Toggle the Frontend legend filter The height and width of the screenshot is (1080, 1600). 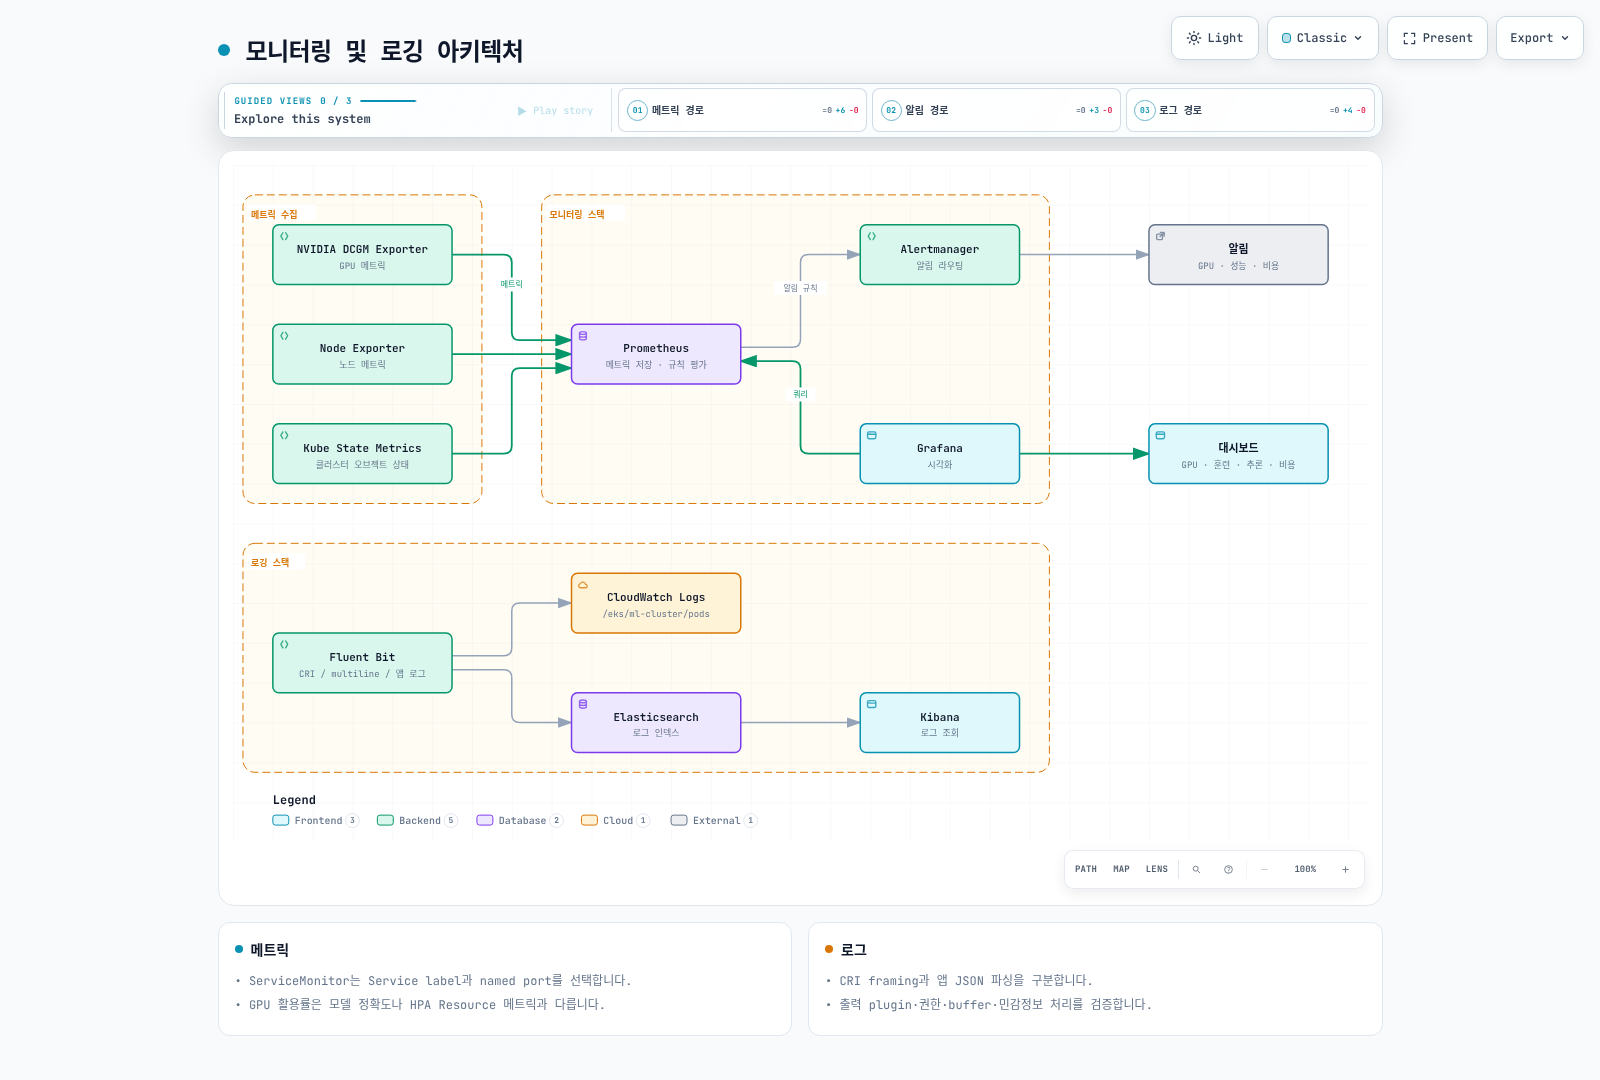tap(315, 821)
